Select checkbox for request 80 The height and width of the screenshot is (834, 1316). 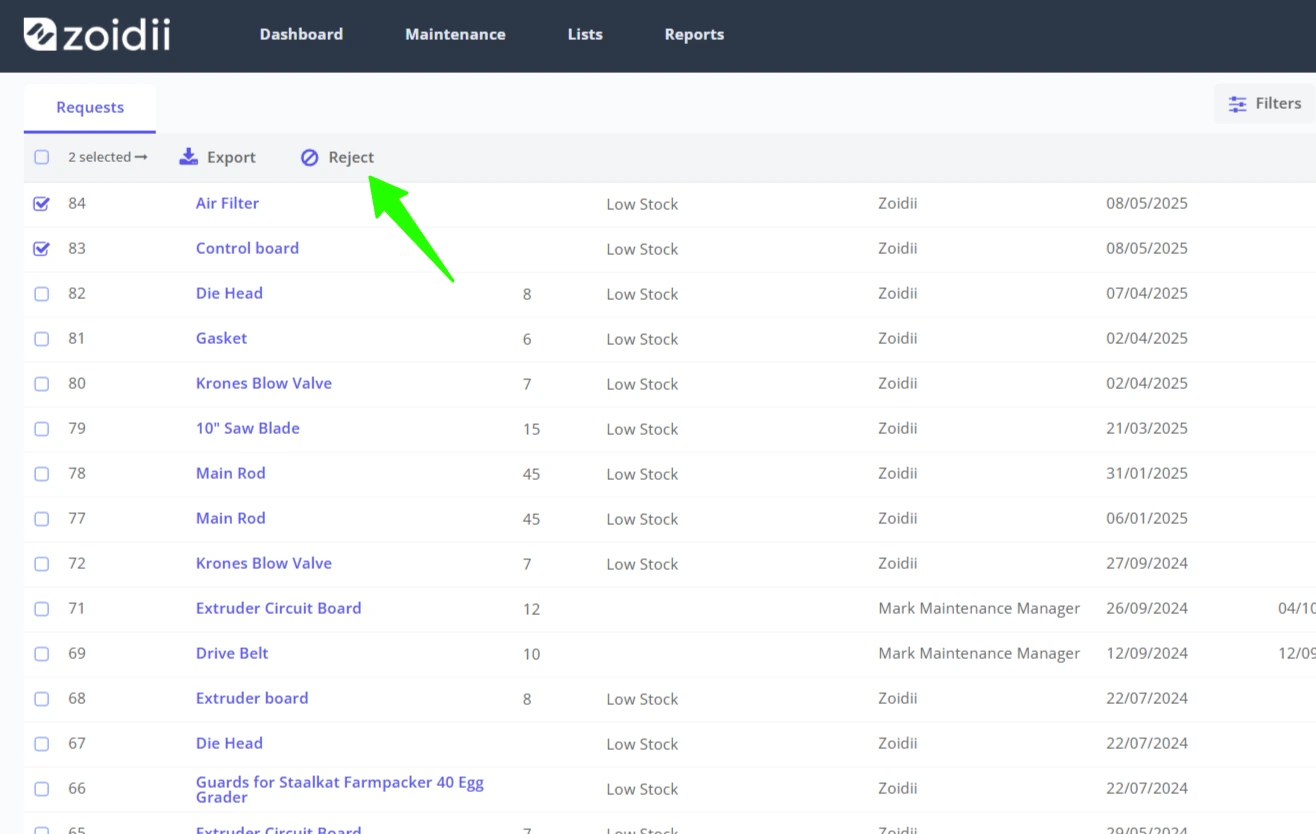[41, 384]
